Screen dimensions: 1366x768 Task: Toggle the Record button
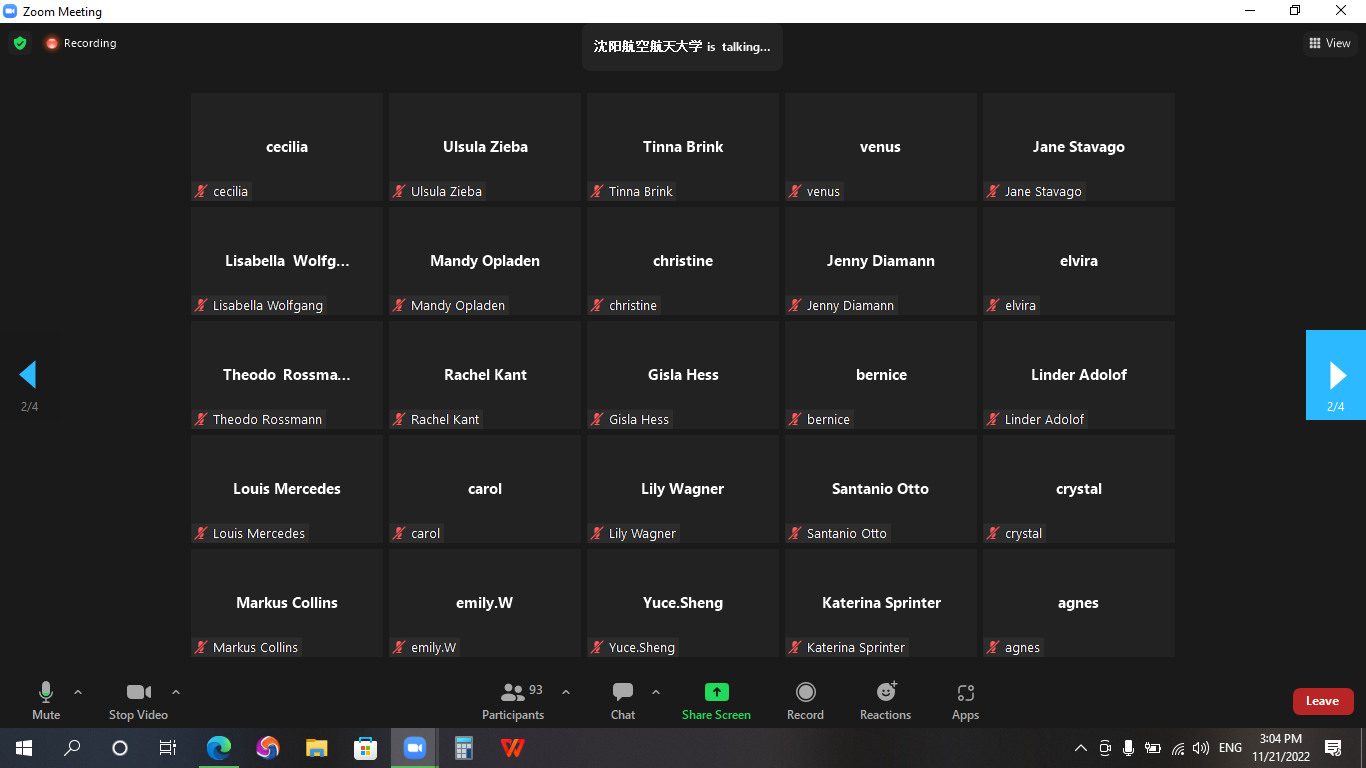click(x=805, y=700)
